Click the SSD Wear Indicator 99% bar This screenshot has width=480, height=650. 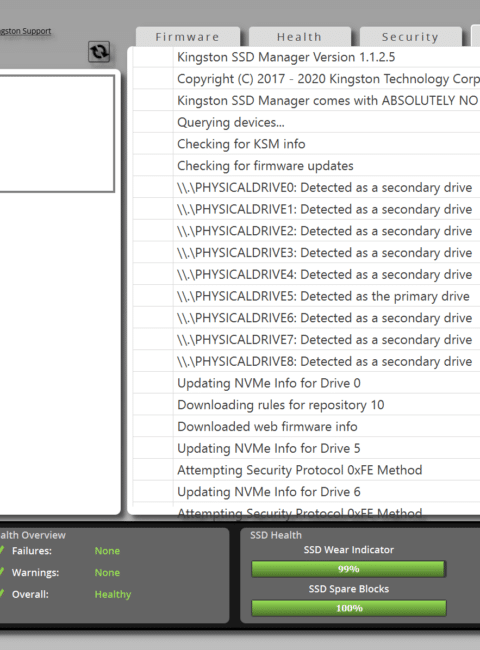pos(349,569)
